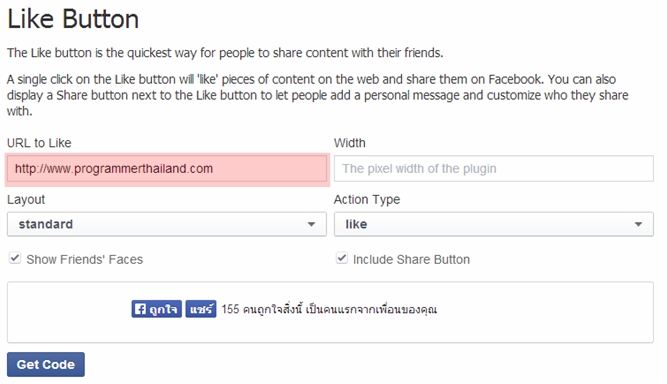The width and height of the screenshot is (667, 384).
Task: Uncheck the Include Share Button checkbox
Action: (x=342, y=258)
